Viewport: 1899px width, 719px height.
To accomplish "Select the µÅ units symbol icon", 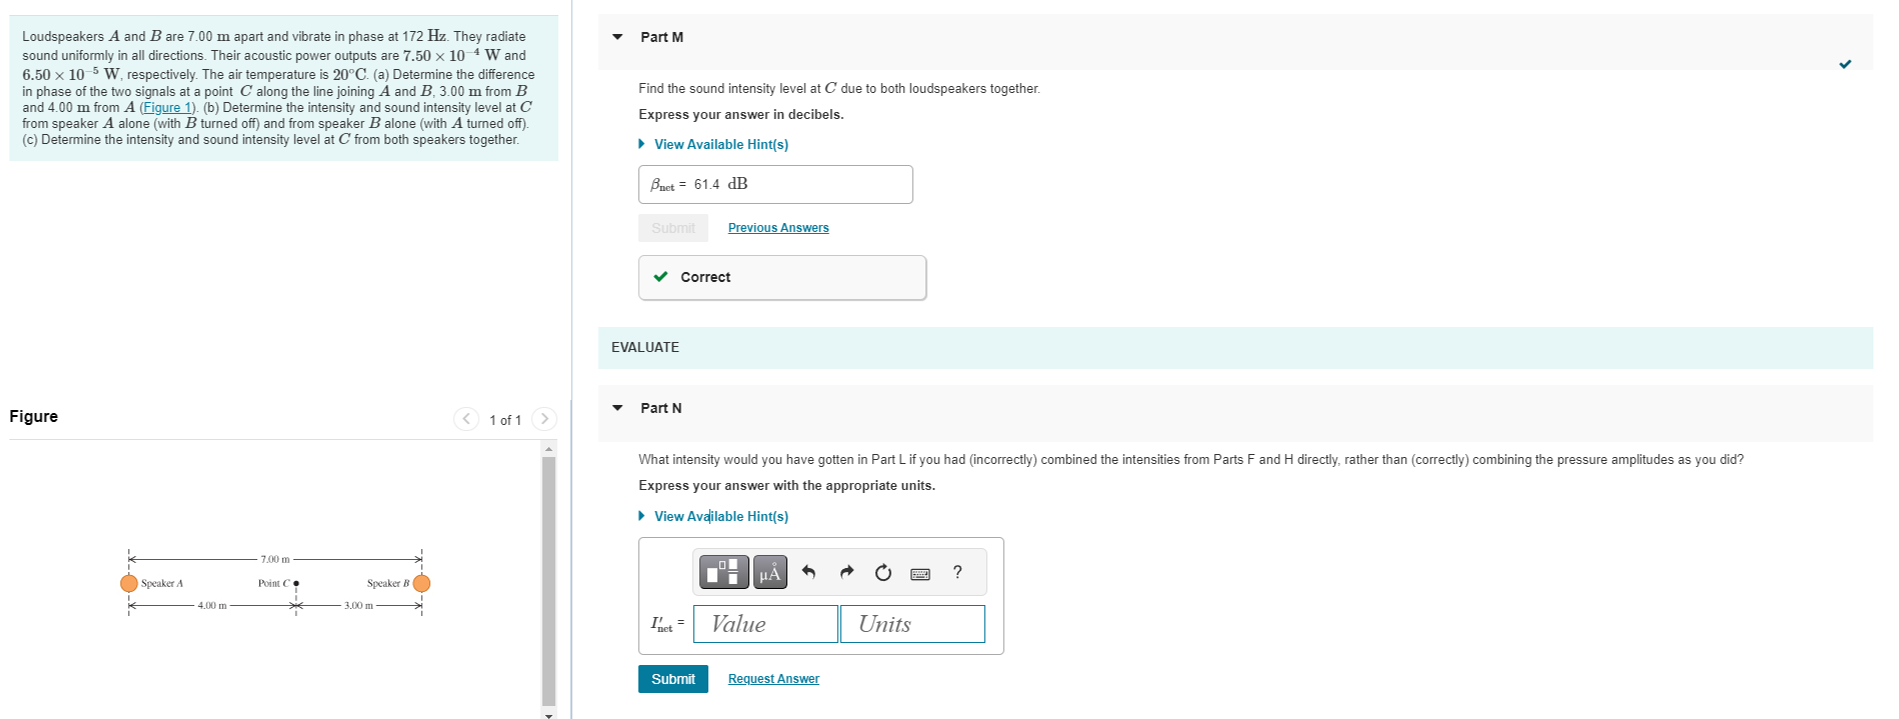I will pyautogui.click(x=768, y=572).
